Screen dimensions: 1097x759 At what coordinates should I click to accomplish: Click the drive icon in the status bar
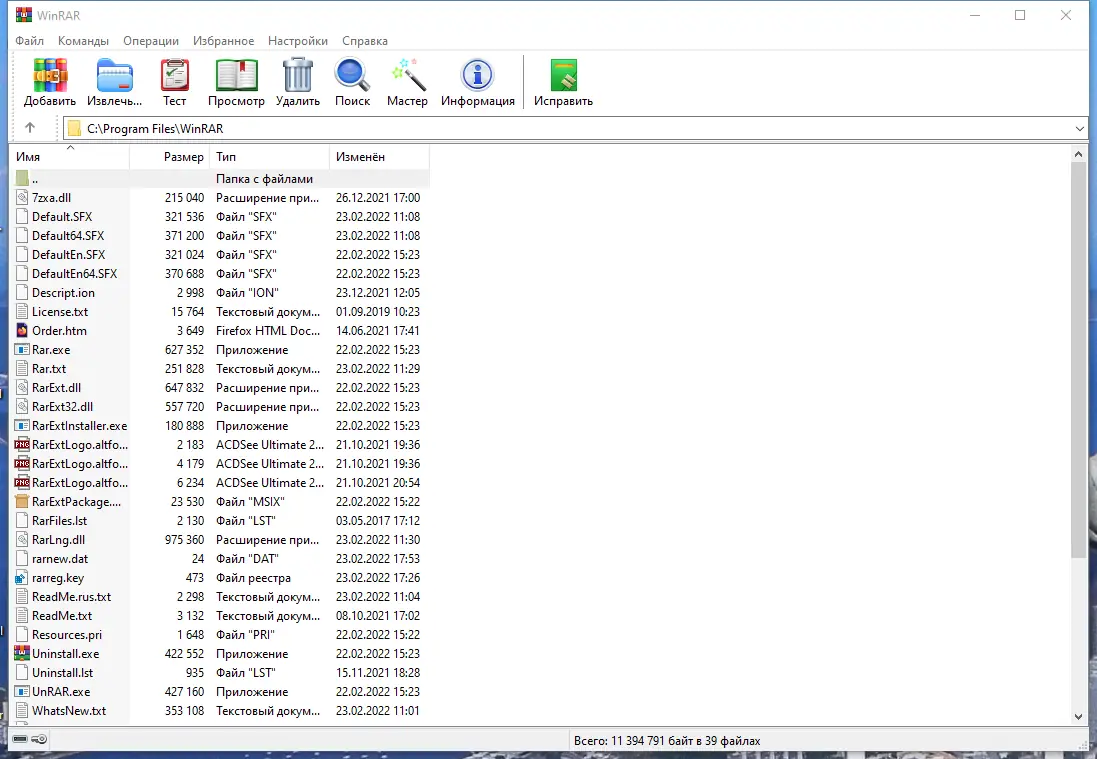pyautogui.click(x=20, y=739)
